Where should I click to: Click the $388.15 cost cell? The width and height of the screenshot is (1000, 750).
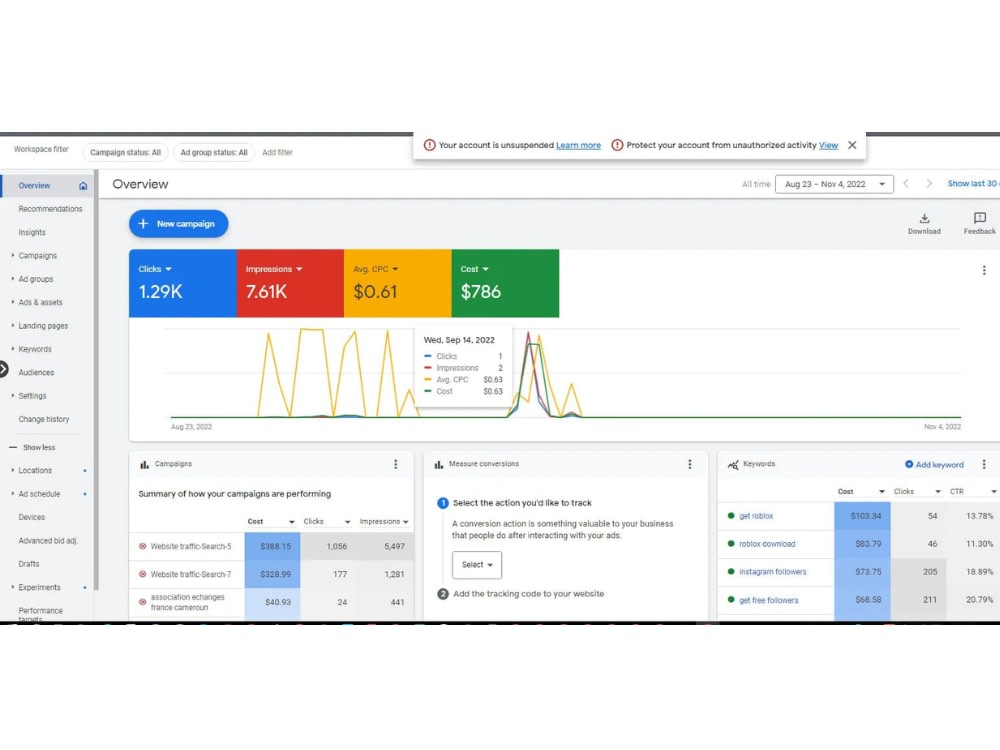pos(272,547)
